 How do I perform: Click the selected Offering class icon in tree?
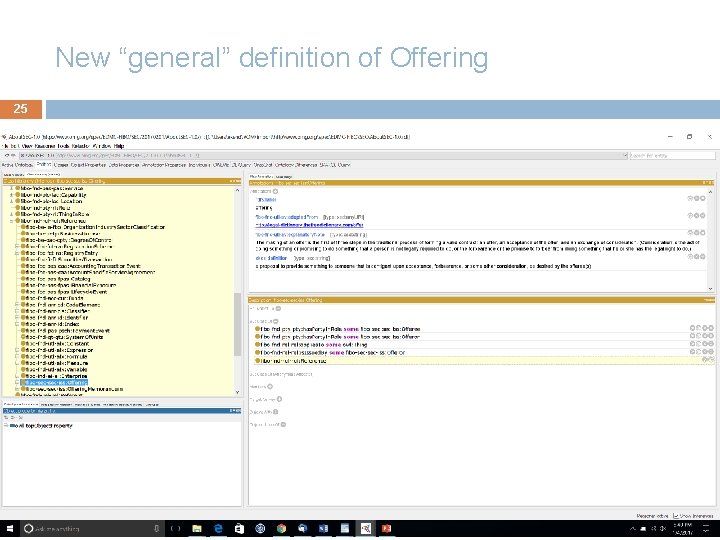pos(22,382)
